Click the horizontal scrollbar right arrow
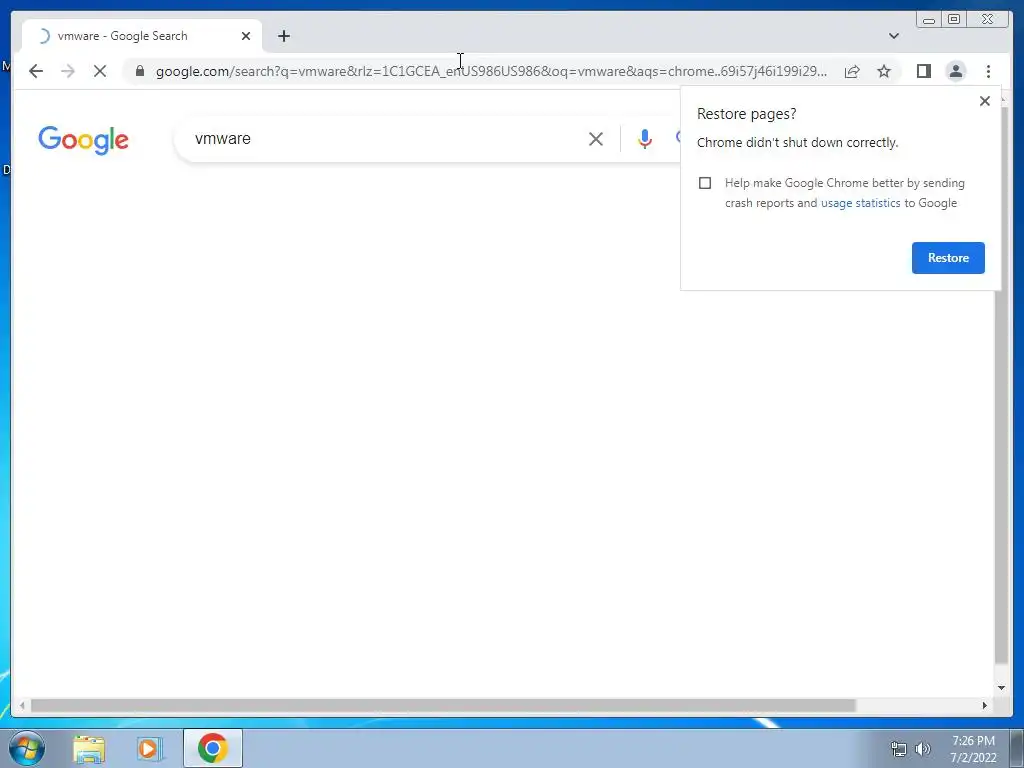This screenshot has height=768, width=1024. pyautogui.click(x=985, y=705)
